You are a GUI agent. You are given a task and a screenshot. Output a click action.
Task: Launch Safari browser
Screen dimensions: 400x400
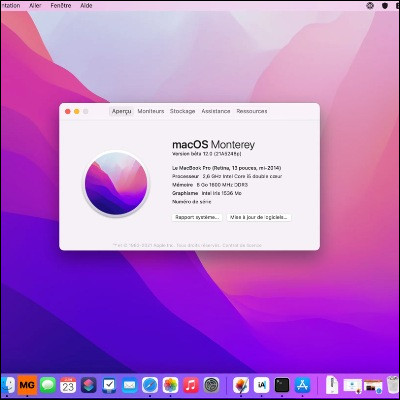150,385
